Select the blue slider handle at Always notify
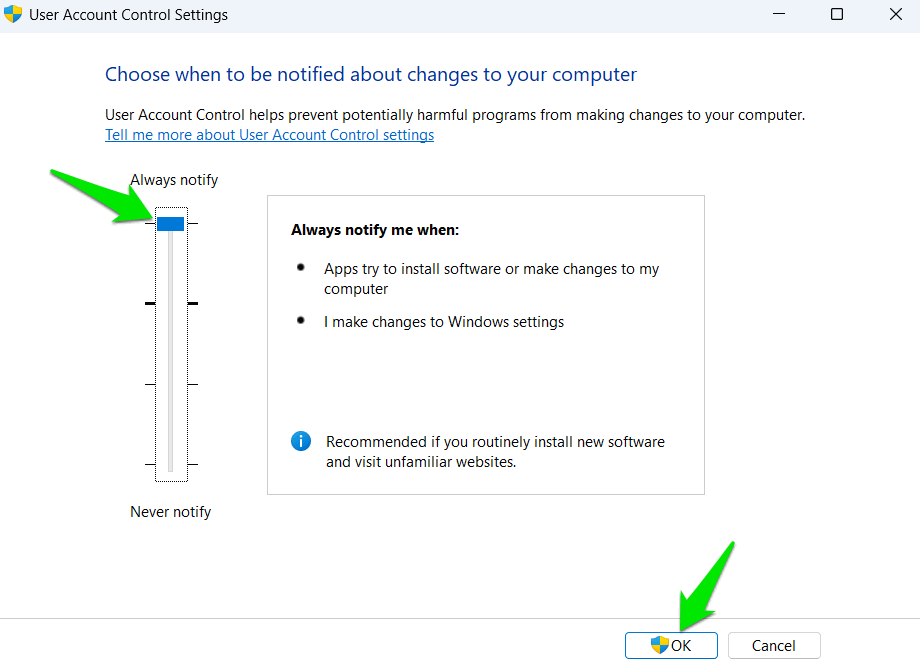This screenshot has width=920, height=666. 170,223
